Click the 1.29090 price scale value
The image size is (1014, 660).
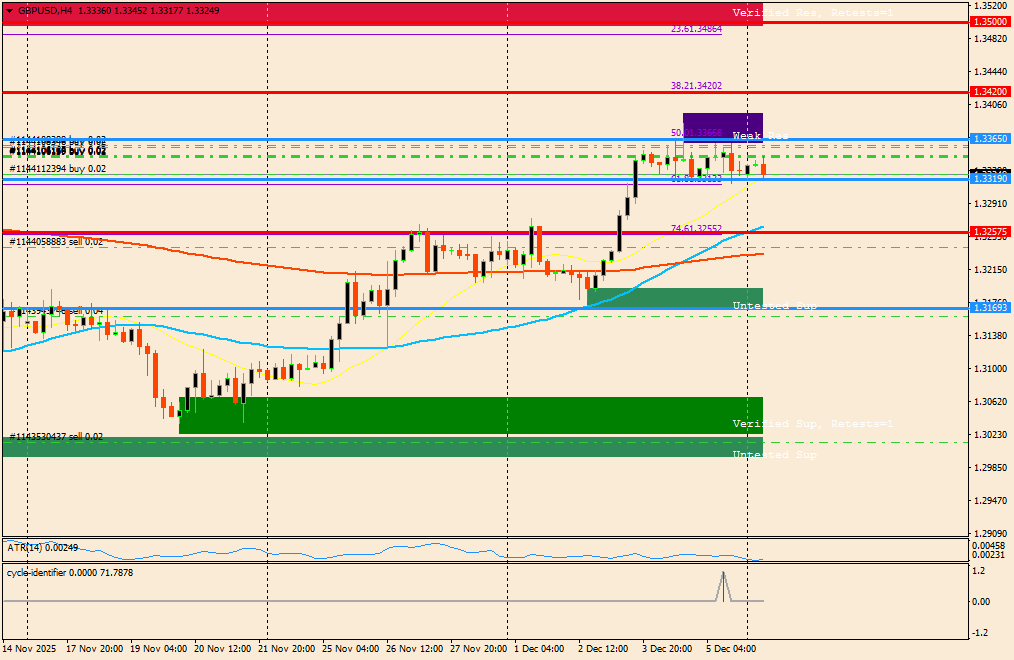[990, 533]
